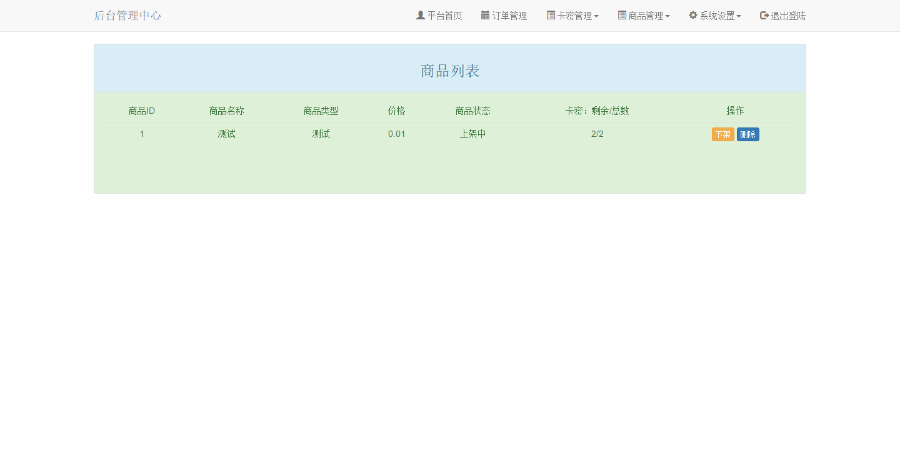The height and width of the screenshot is (463, 900).
Task: Click the table icon beside 订单管理
Action: point(485,15)
